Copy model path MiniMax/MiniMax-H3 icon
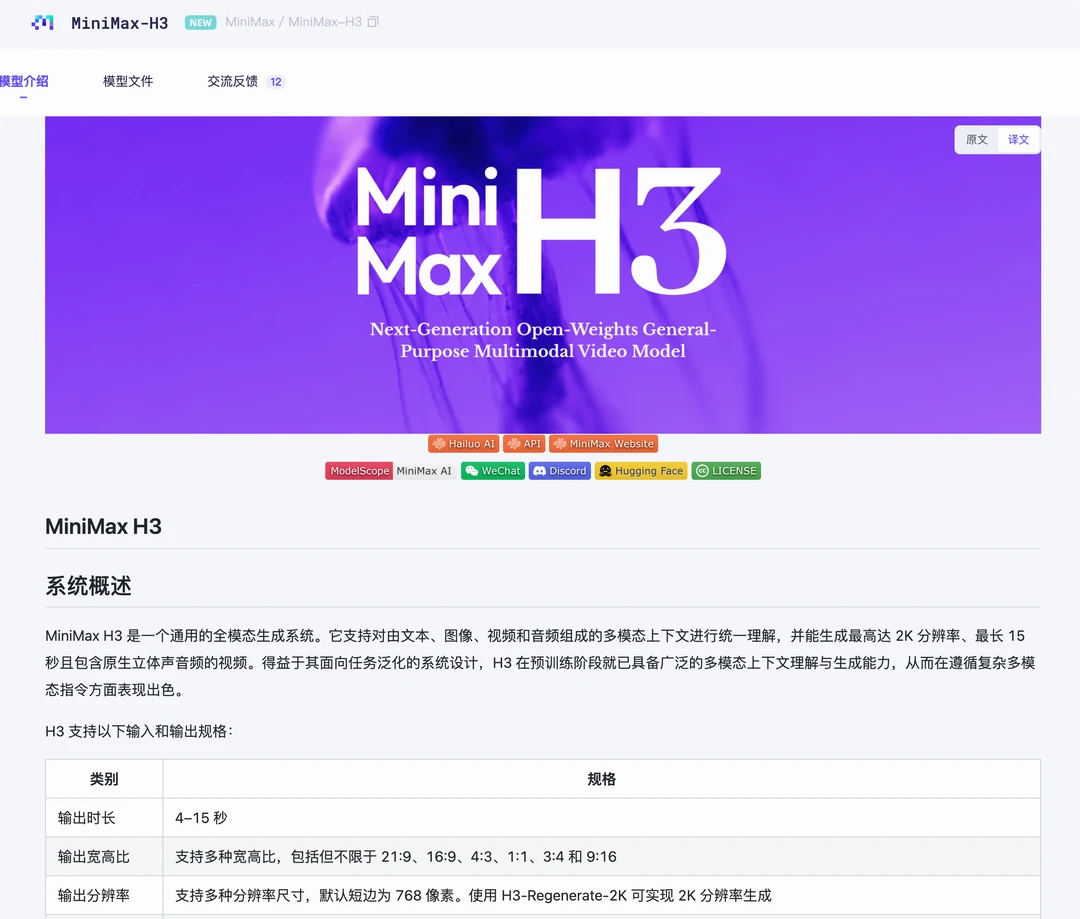This screenshot has width=1080, height=919. pyautogui.click(x=373, y=22)
